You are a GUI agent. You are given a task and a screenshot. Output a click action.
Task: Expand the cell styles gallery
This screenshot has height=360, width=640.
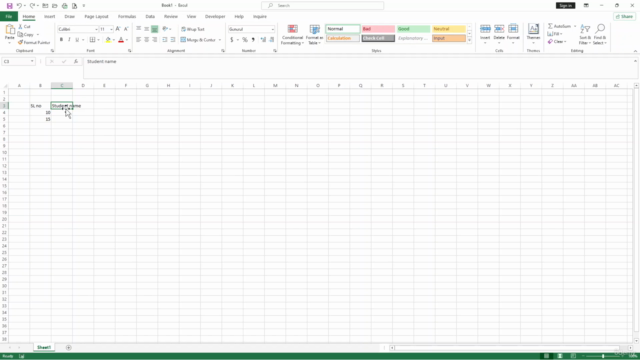(x=469, y=40)
